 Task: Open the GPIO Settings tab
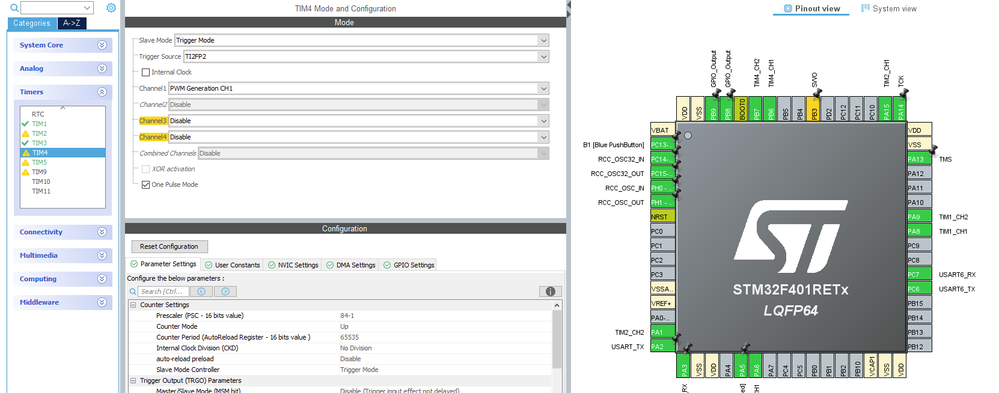[x=409, y=265]
